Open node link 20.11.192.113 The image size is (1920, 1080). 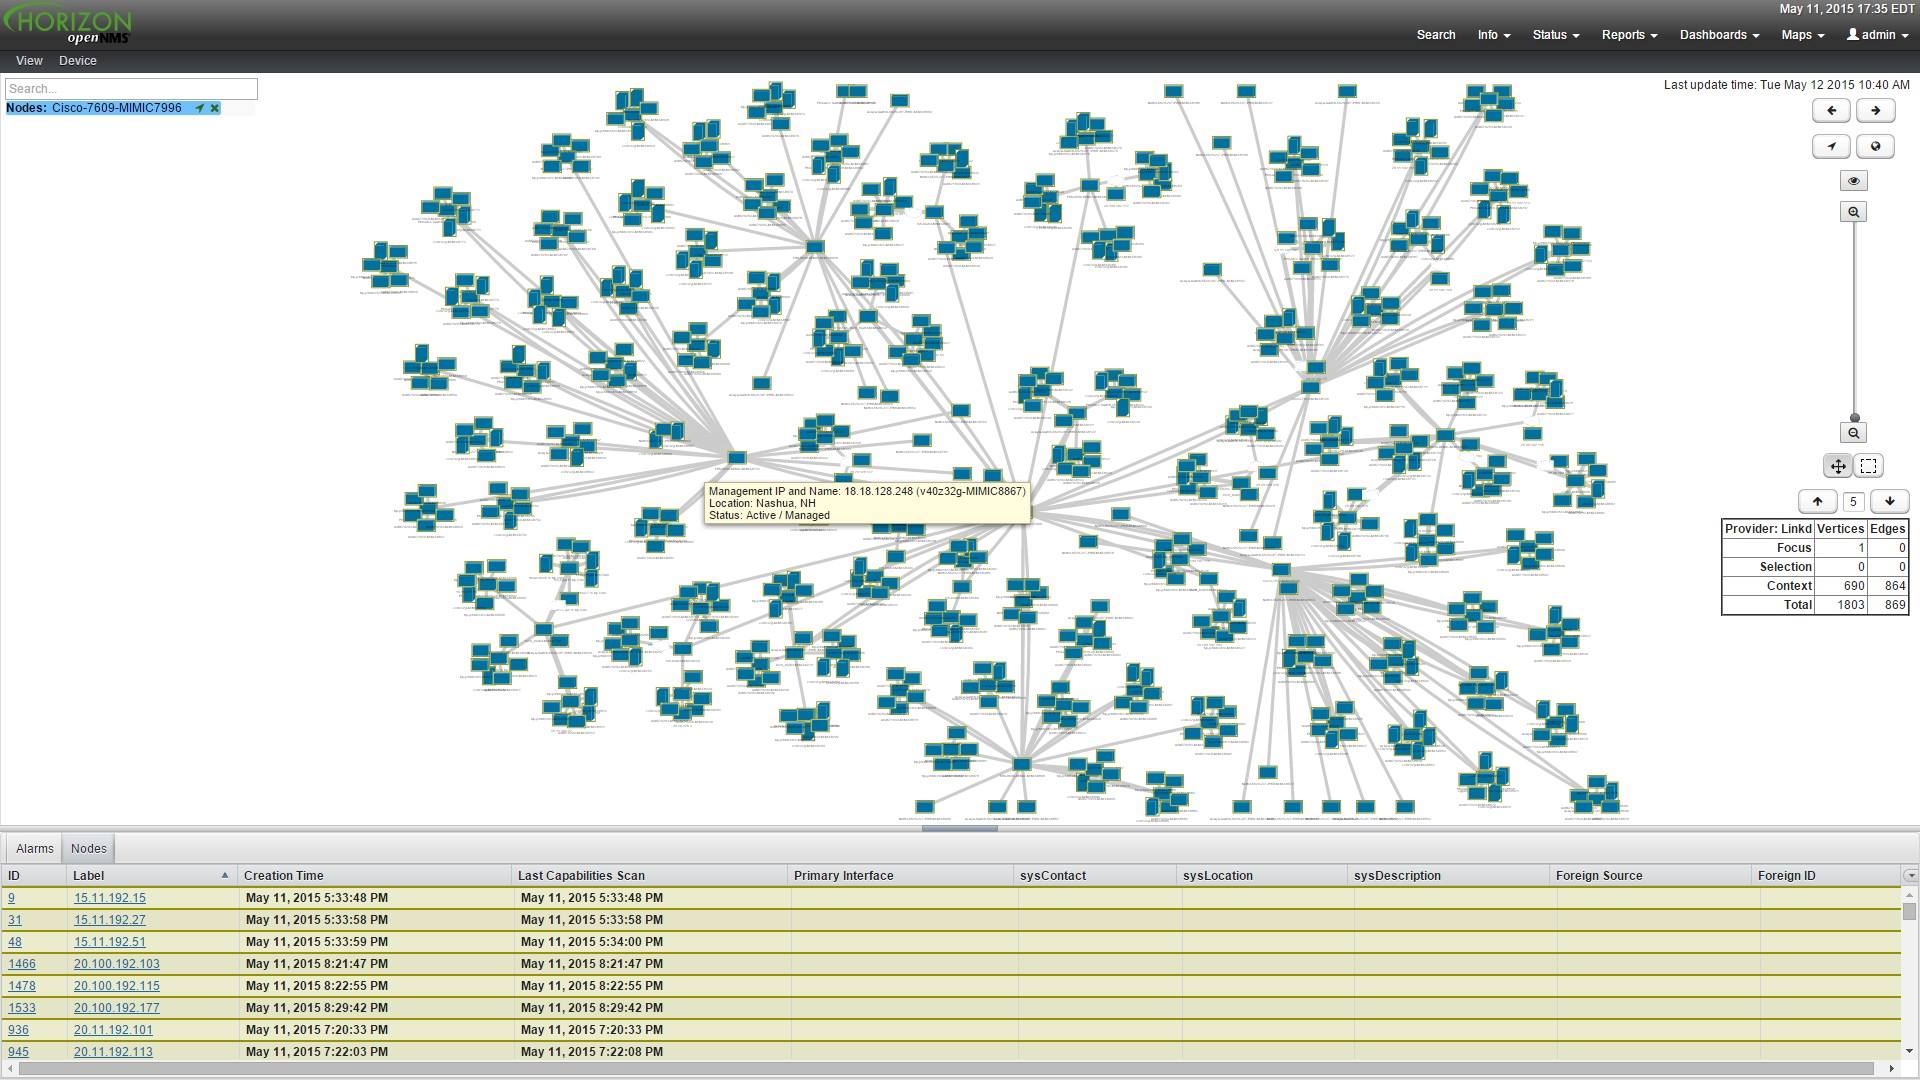pos(113,1052)
